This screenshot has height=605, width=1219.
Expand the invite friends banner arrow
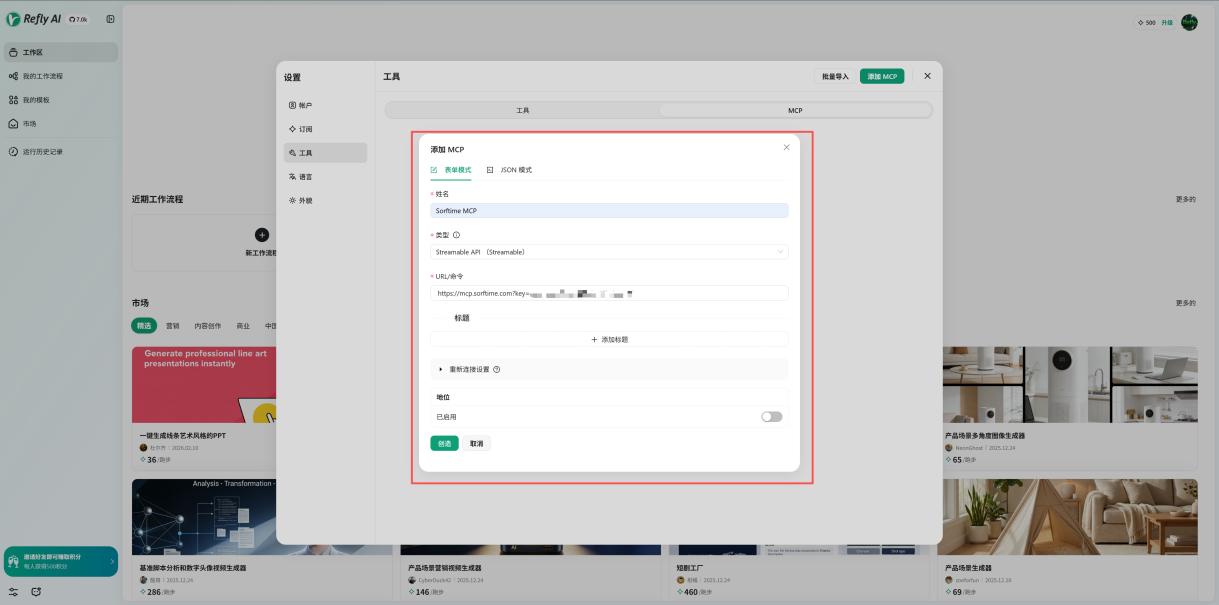coord(111,561)
